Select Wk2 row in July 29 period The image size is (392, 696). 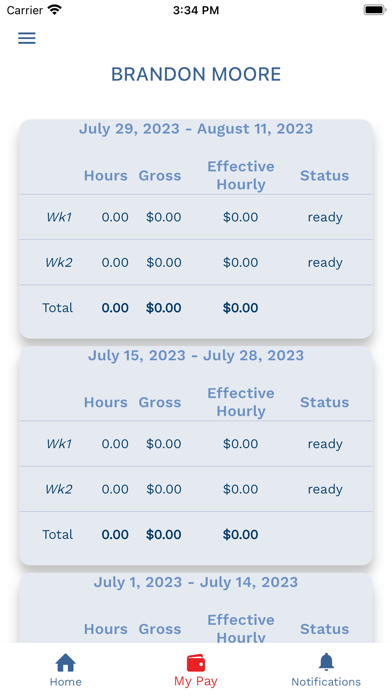coord(196,262)
